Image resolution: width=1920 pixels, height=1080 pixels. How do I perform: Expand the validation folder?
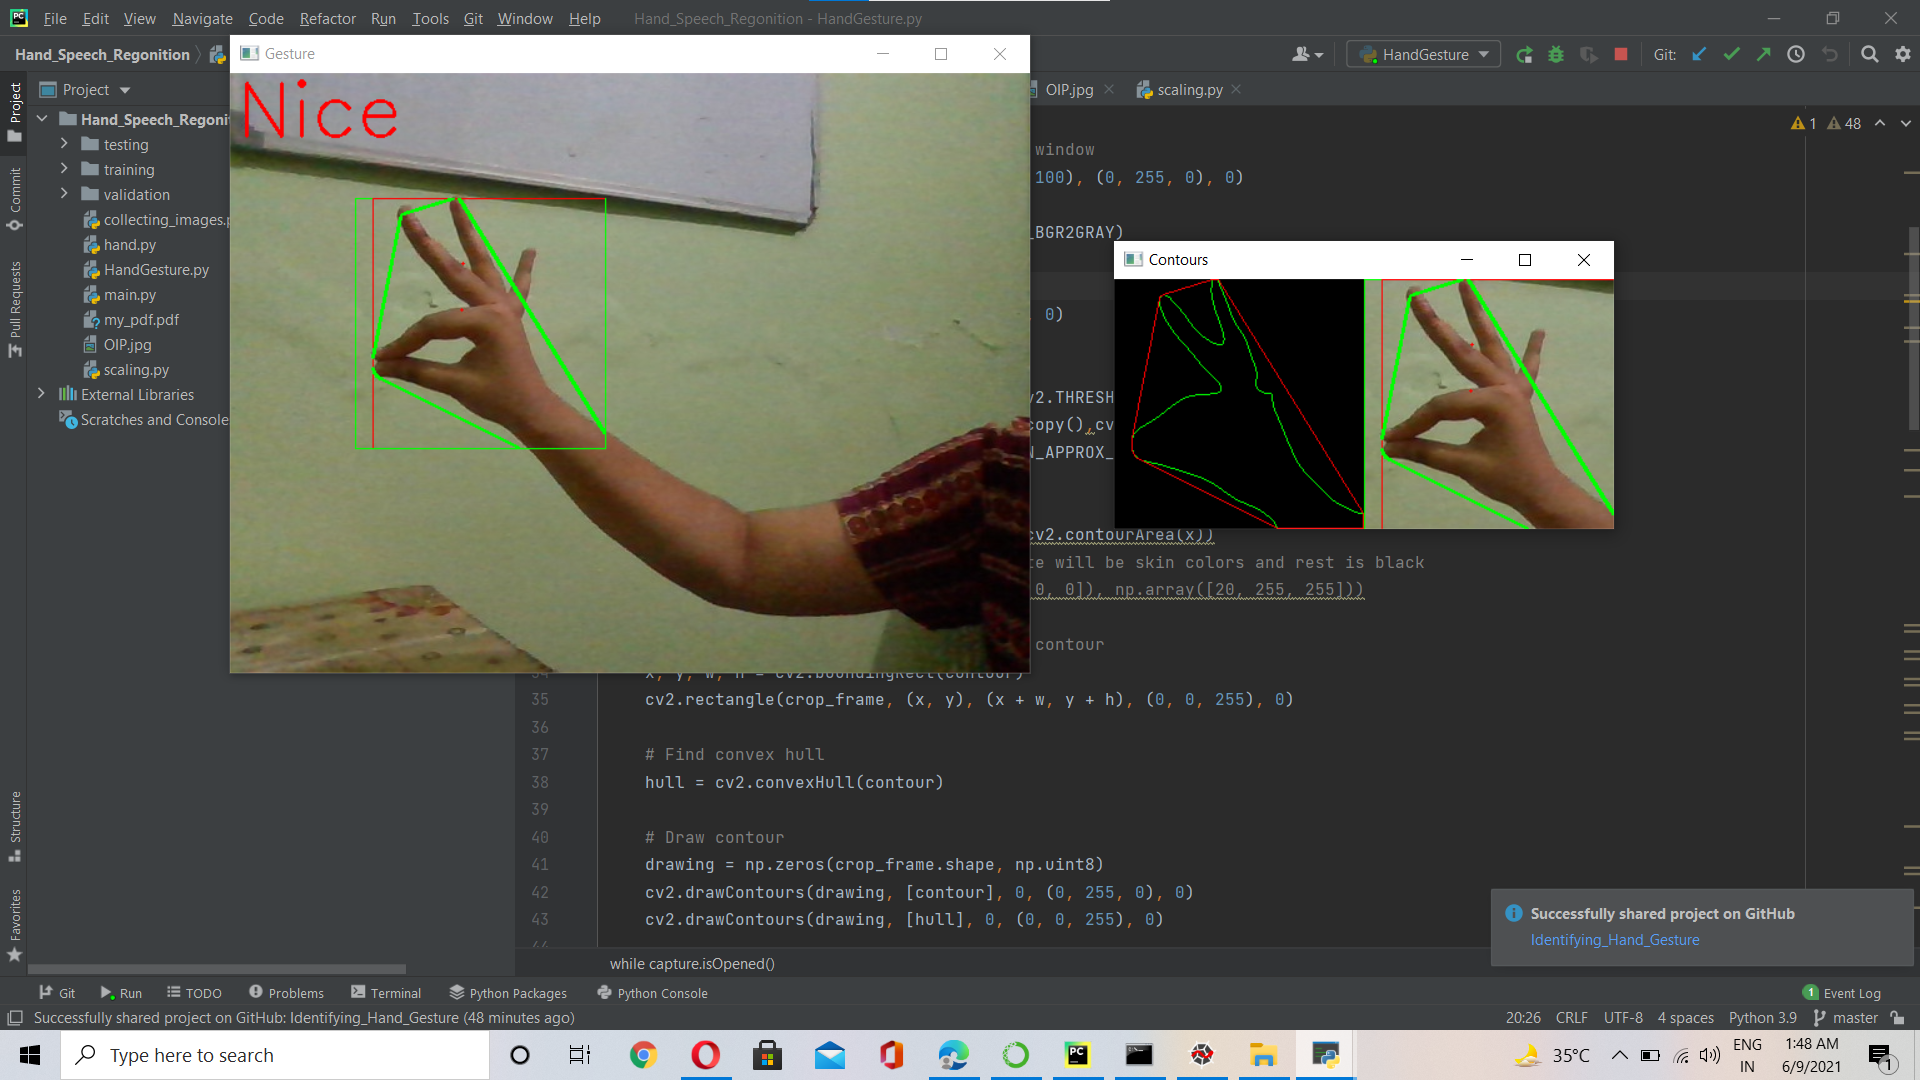click(65, 194)
